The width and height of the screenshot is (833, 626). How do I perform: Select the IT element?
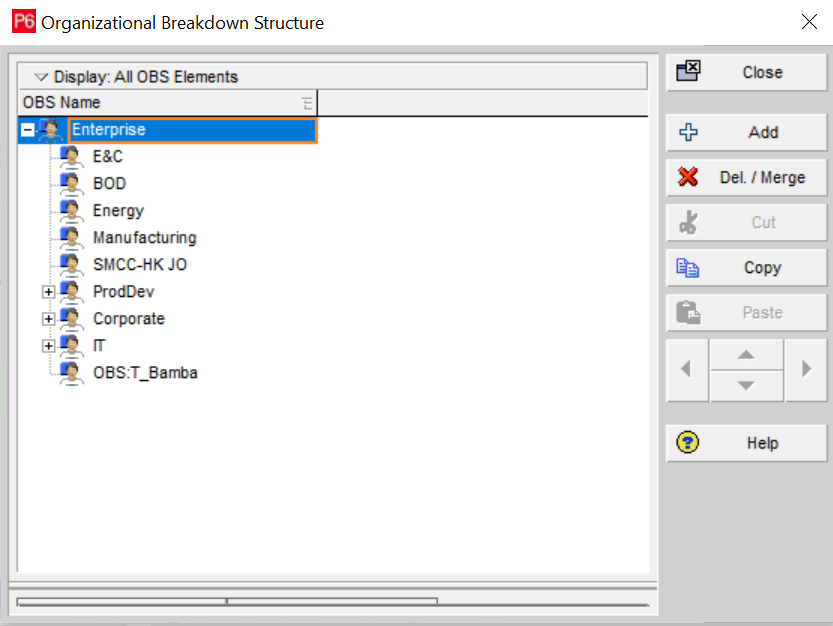(99, 346)
